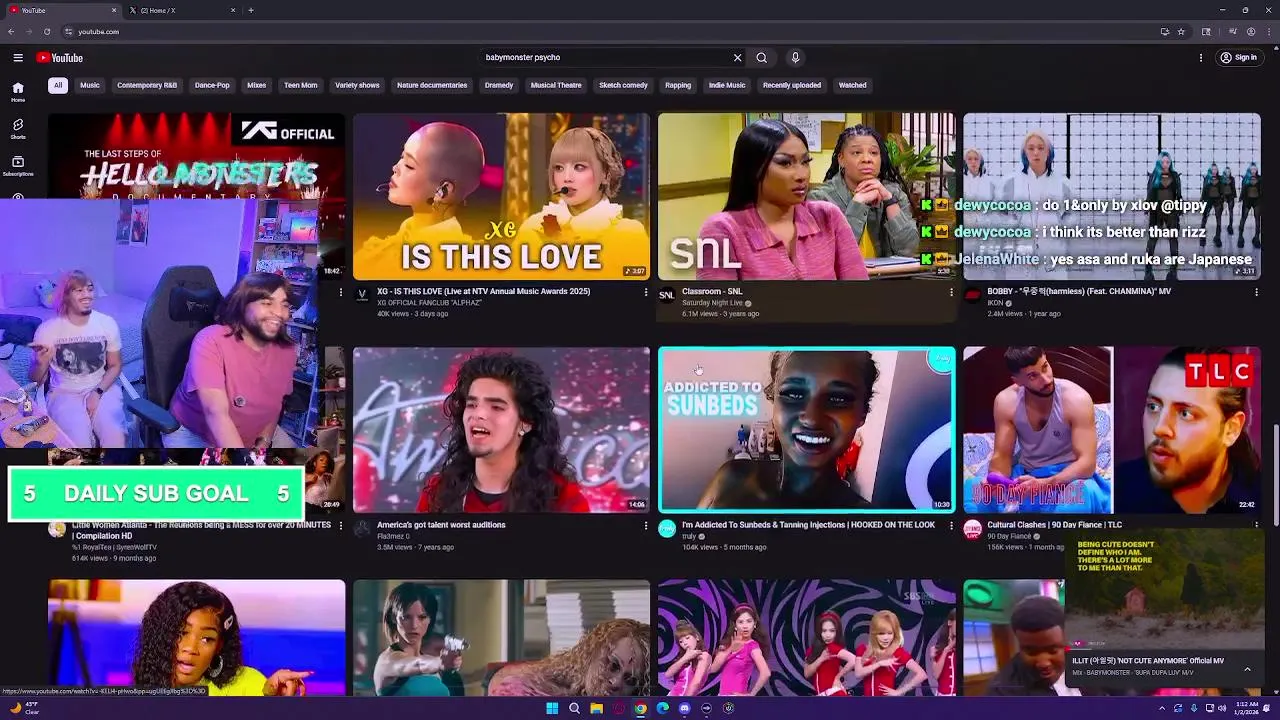Open Discord from the taskbar
The image size is (1280, 720).
click(684, 708)
